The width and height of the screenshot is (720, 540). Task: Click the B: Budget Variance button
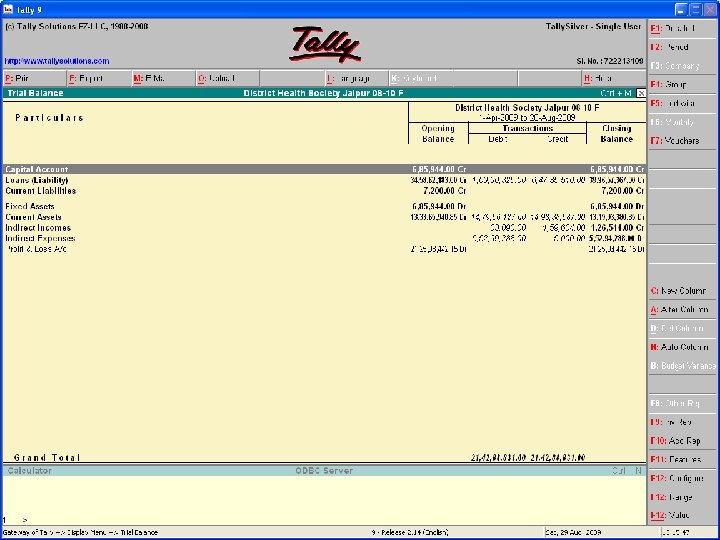point(682,366)
